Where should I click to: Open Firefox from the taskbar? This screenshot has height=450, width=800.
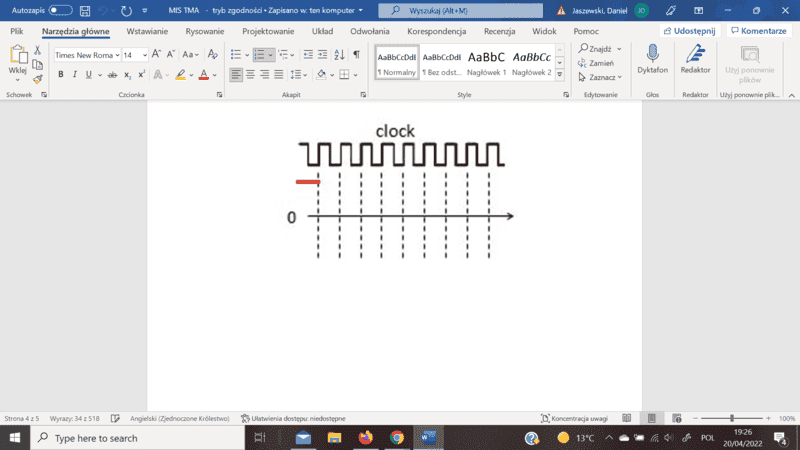pos(364,438)
